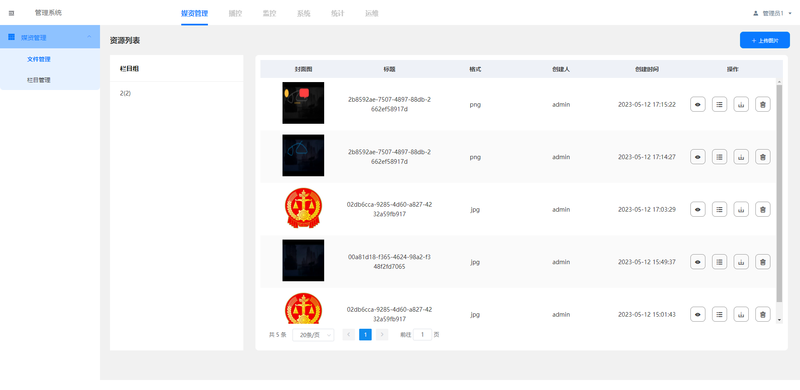Preview the 15:49:37 file with eye icon
Viewport: 800px width, 390px height.
click(698, 262)
